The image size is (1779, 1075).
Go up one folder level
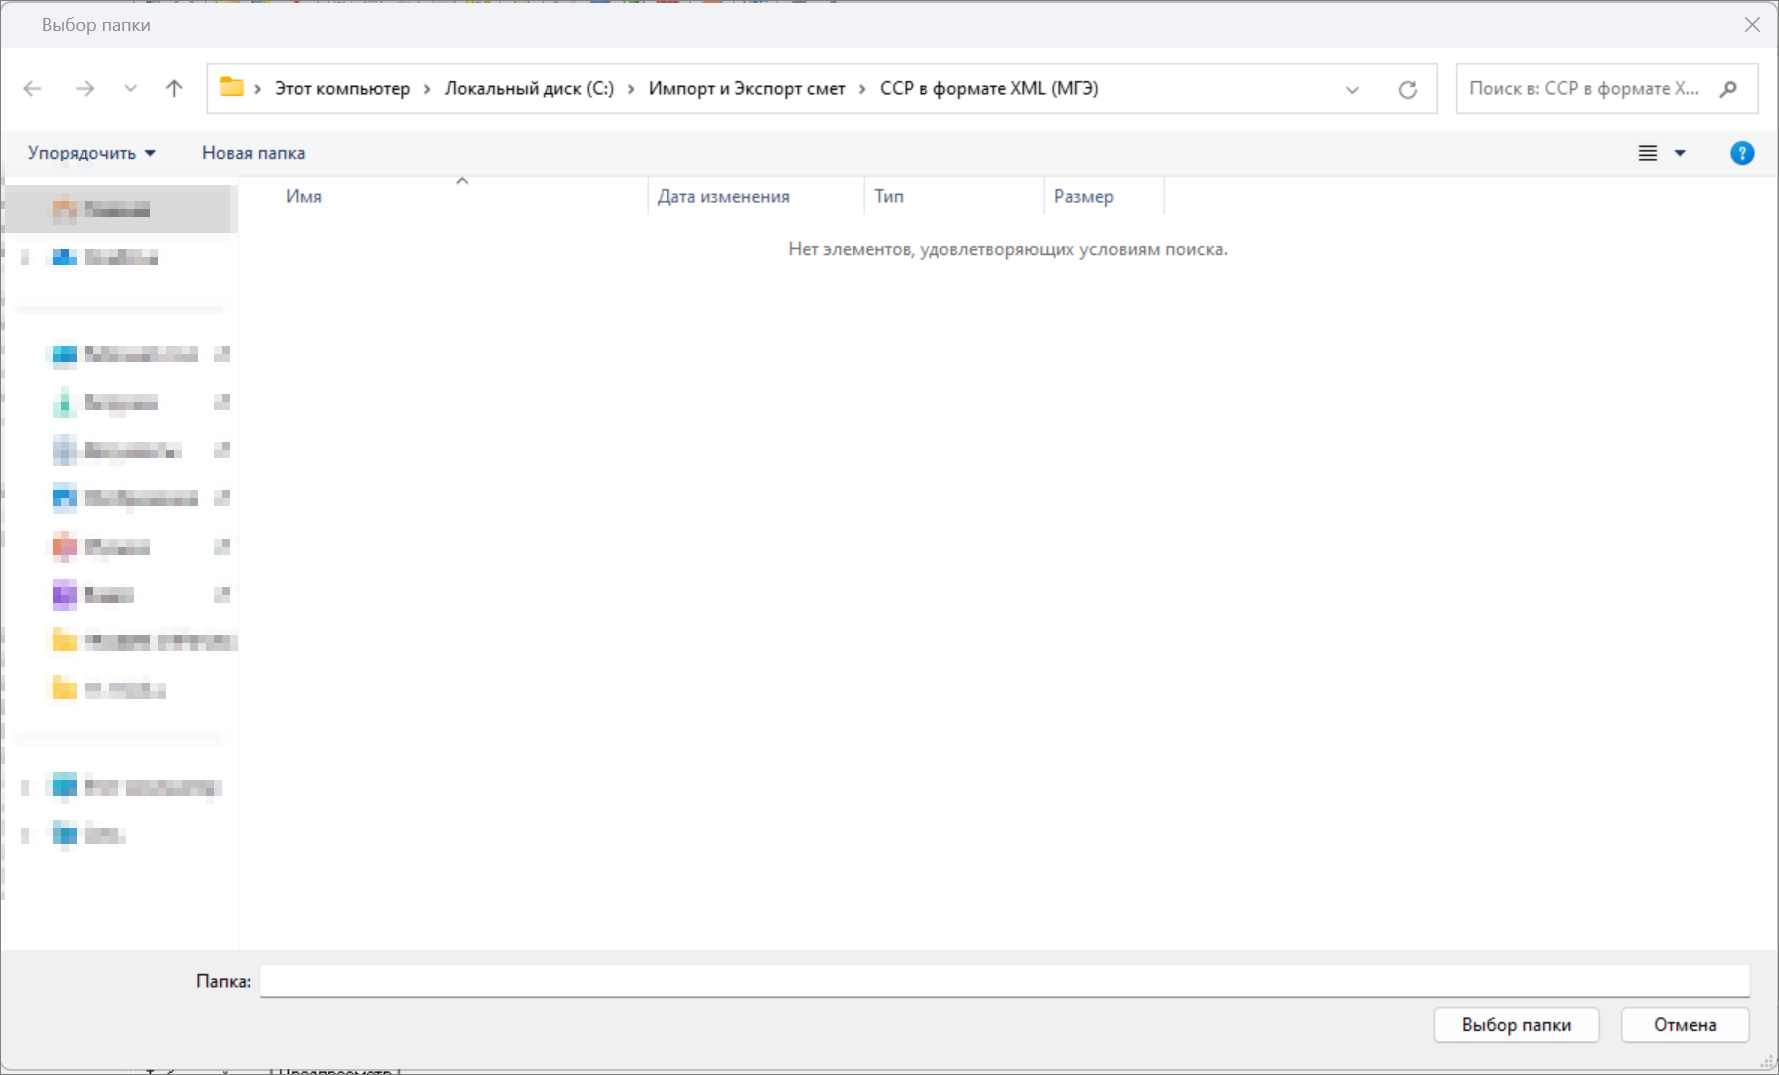pos(174,89)
